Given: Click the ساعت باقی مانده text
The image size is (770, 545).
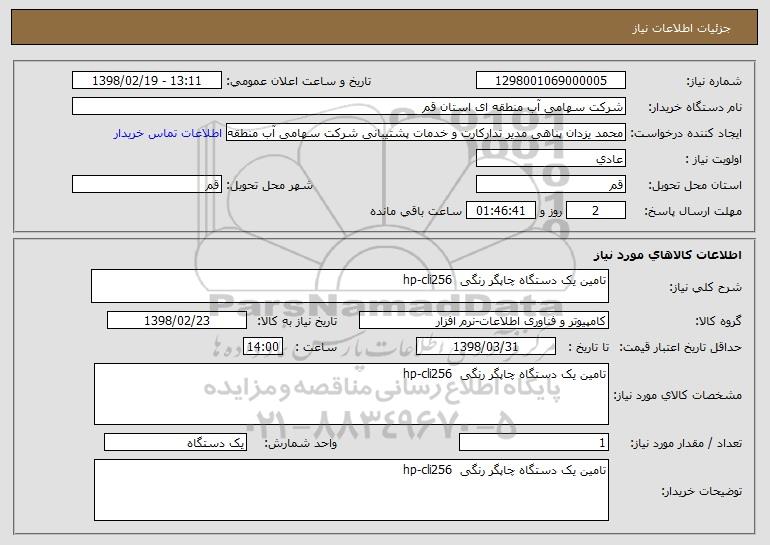Looking at the screenshot, I should pos(416,211).
